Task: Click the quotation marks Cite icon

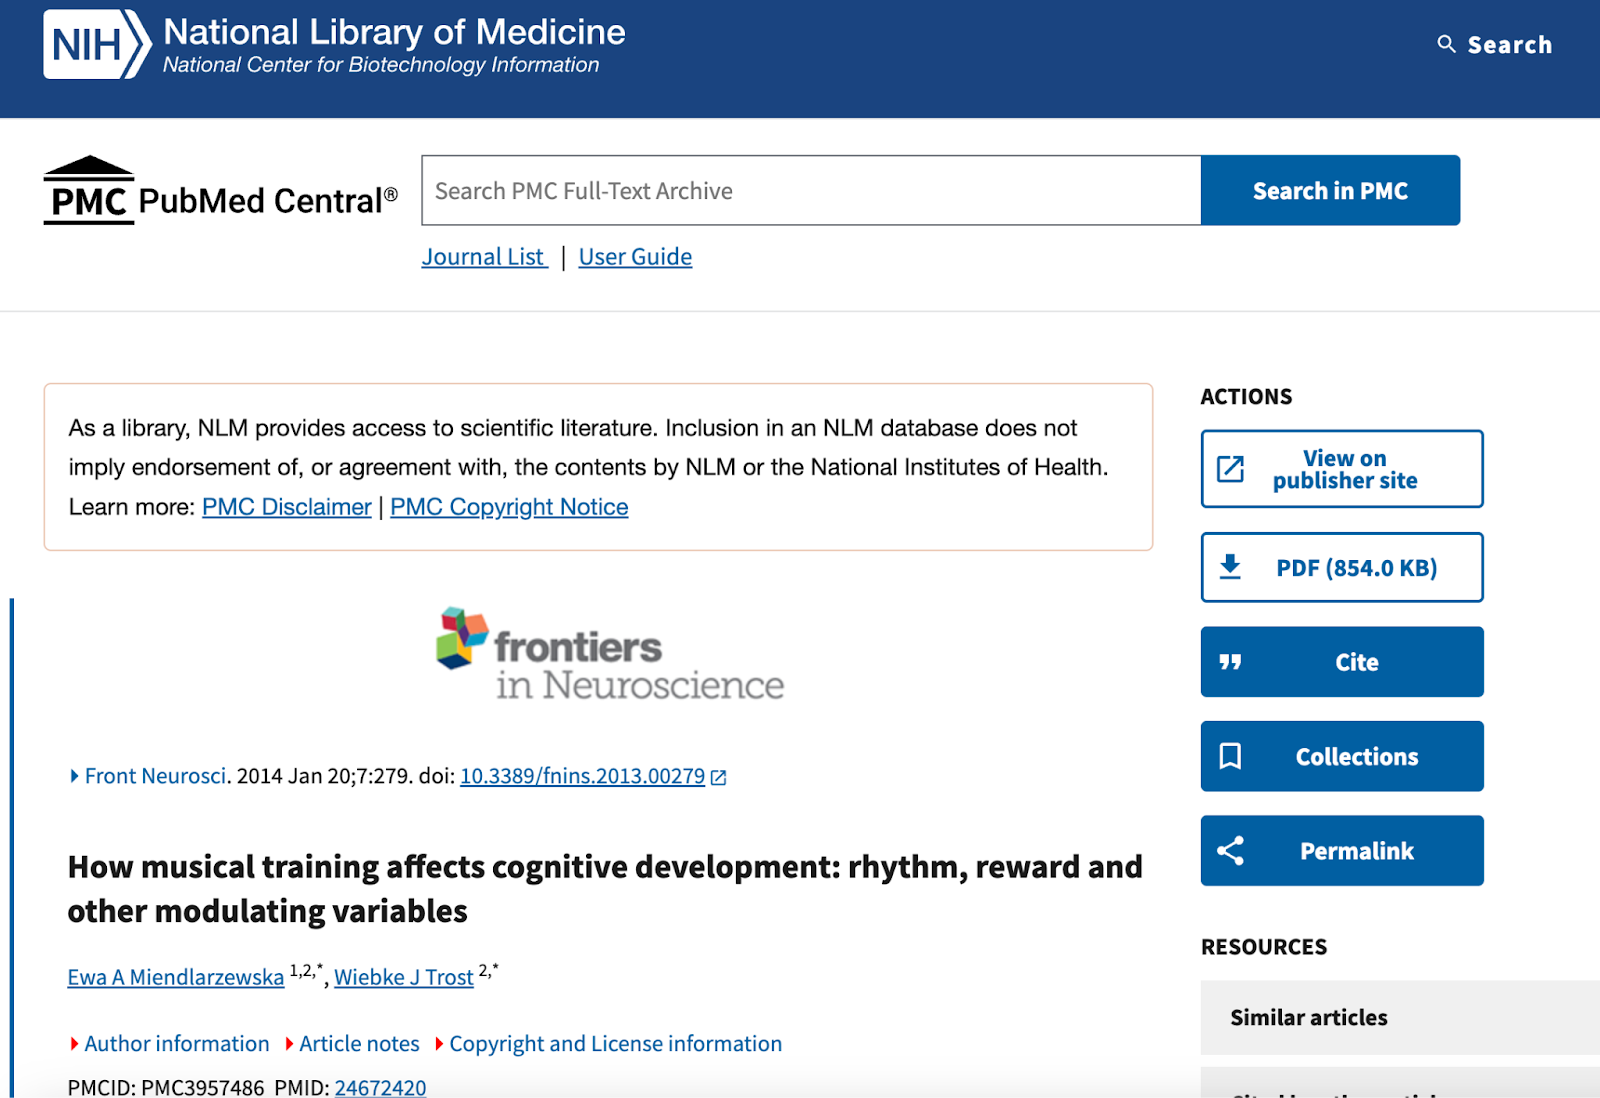Action: pyautogui.click(x=1230, y=662)
